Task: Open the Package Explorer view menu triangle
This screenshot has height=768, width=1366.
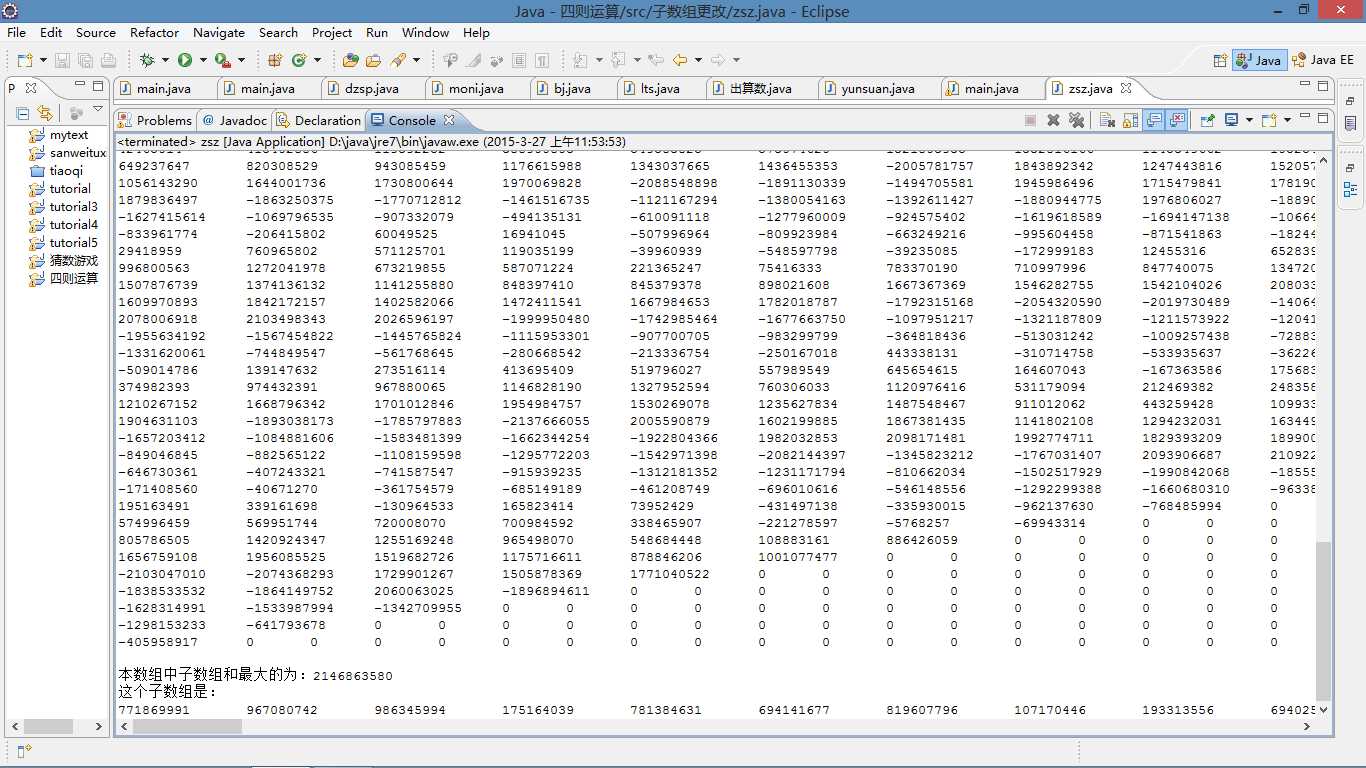Action: click(98, 109)
